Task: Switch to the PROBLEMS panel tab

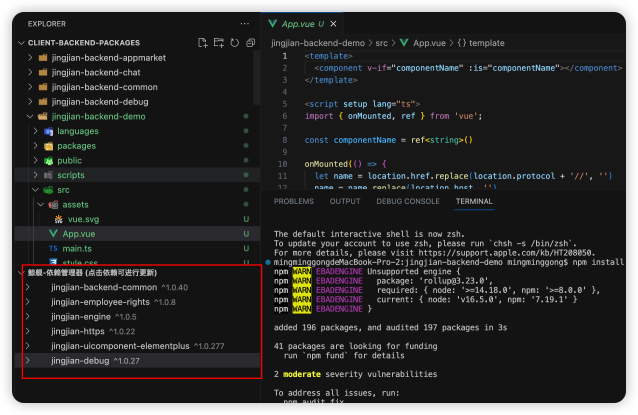Action: click(293, 201)
